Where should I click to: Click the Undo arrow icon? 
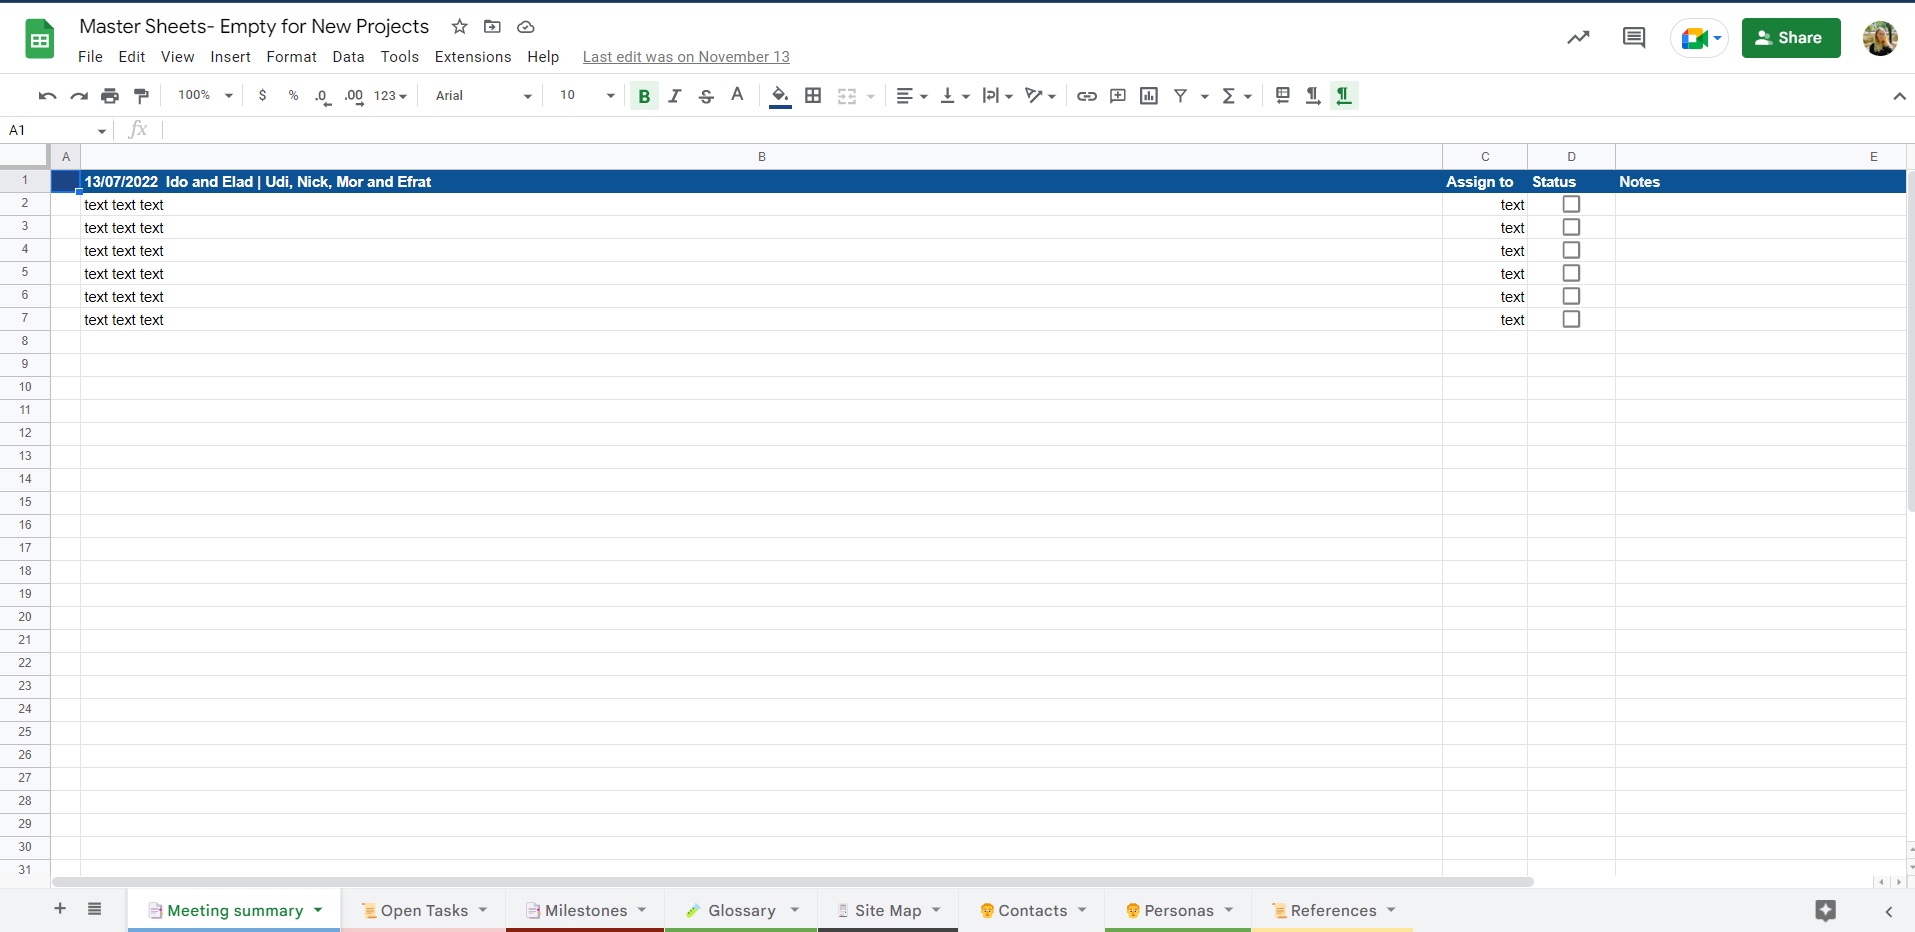(x=47, y=96)
